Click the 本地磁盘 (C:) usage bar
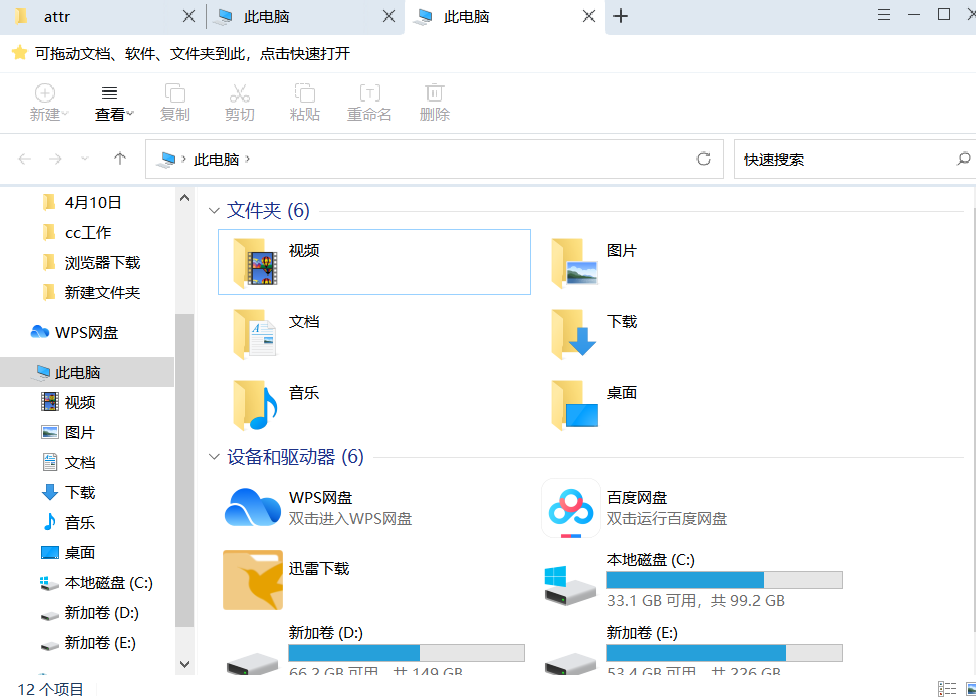This screenshot has width=976, height=697. click(x=724, y=580)
